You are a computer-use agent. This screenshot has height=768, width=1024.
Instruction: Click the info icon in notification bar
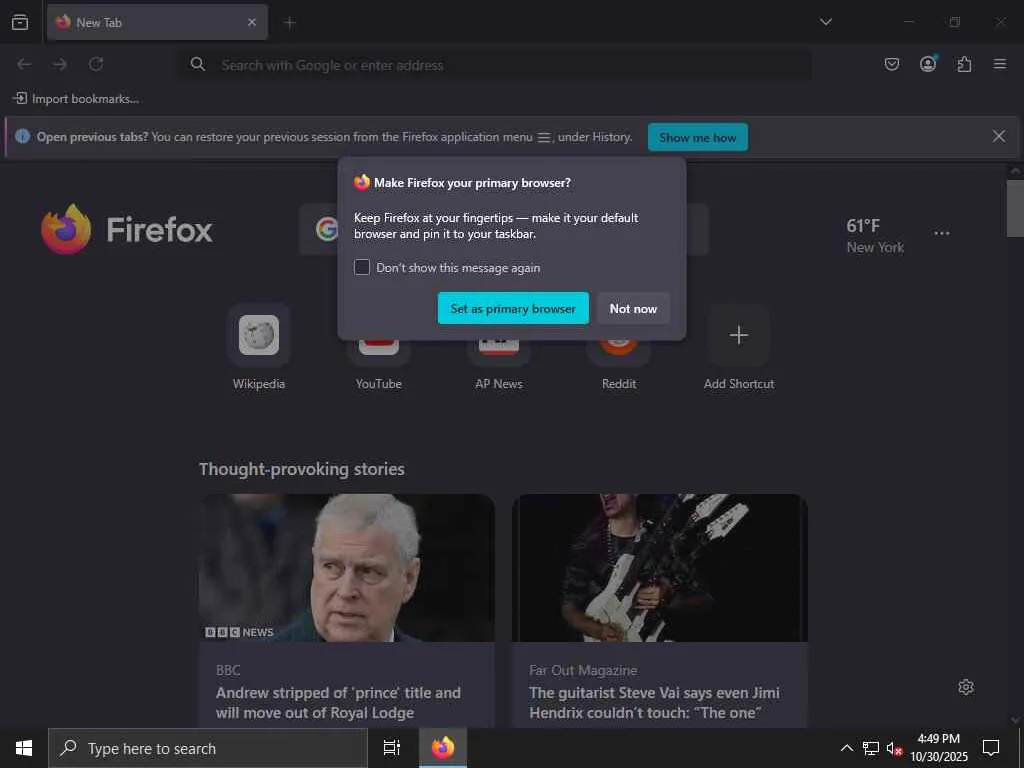22,136
